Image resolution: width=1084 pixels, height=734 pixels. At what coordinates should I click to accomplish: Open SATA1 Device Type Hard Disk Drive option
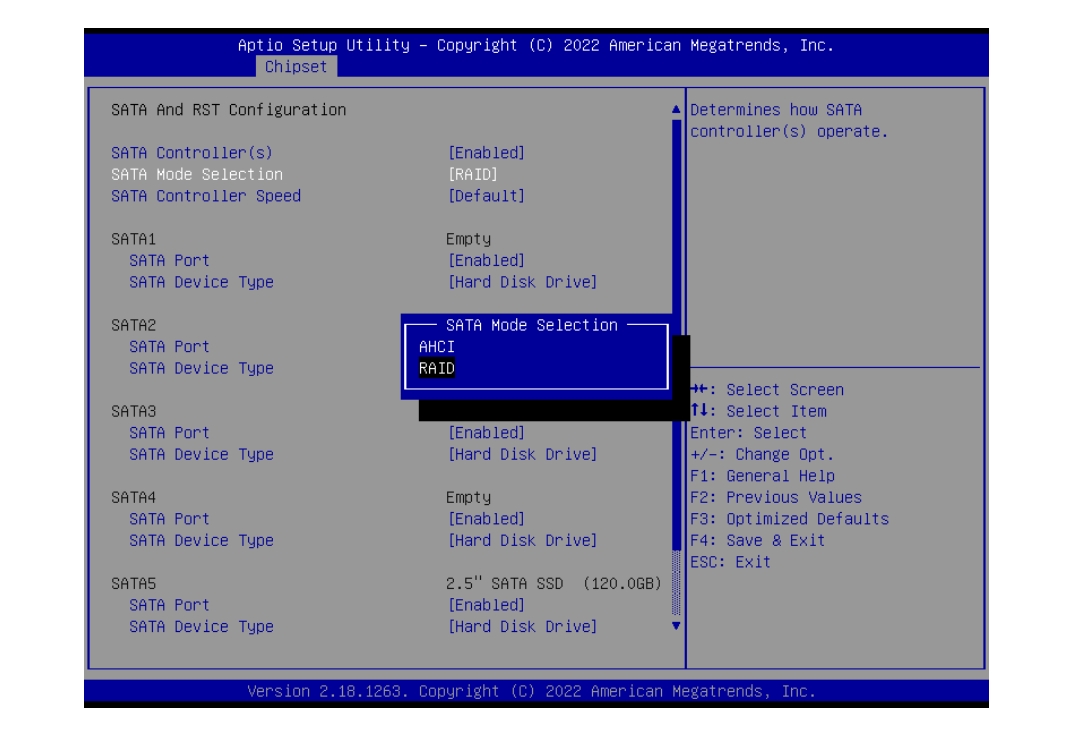(x=522, y=282)
